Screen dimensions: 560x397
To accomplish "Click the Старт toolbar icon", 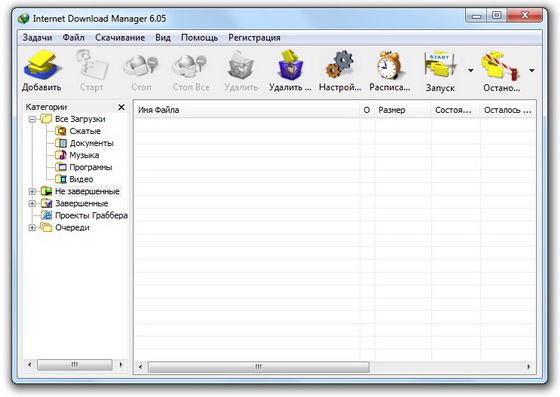I will (x=92, y=65).
